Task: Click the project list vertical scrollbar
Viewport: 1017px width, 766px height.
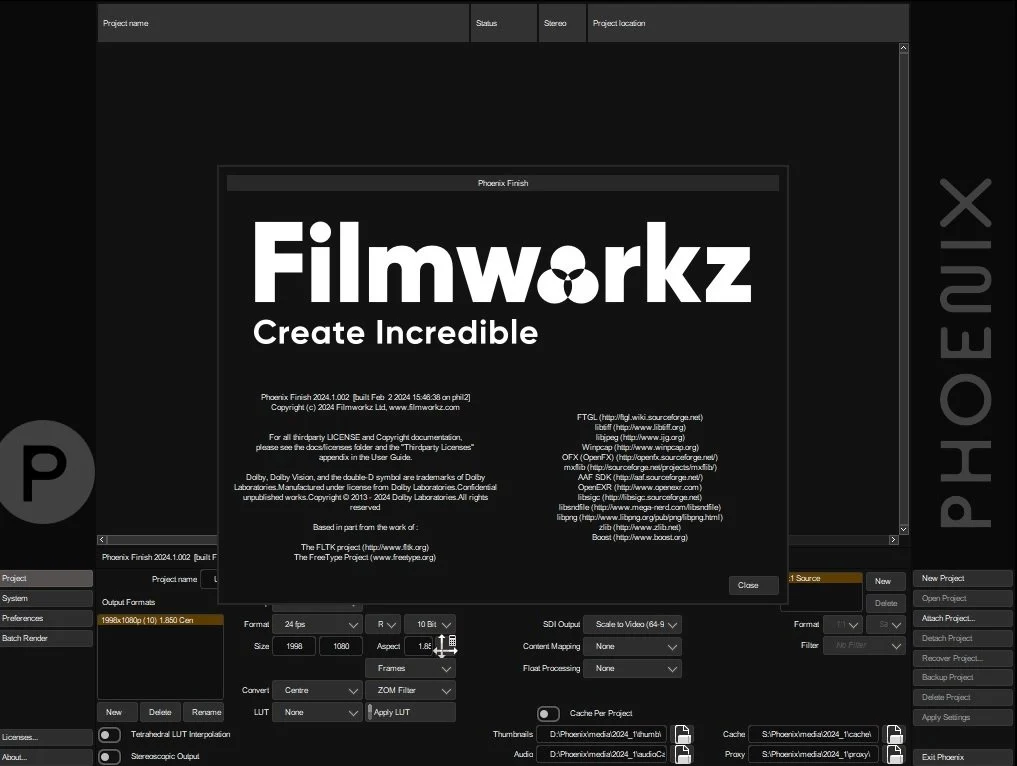Action: (904, 288)
